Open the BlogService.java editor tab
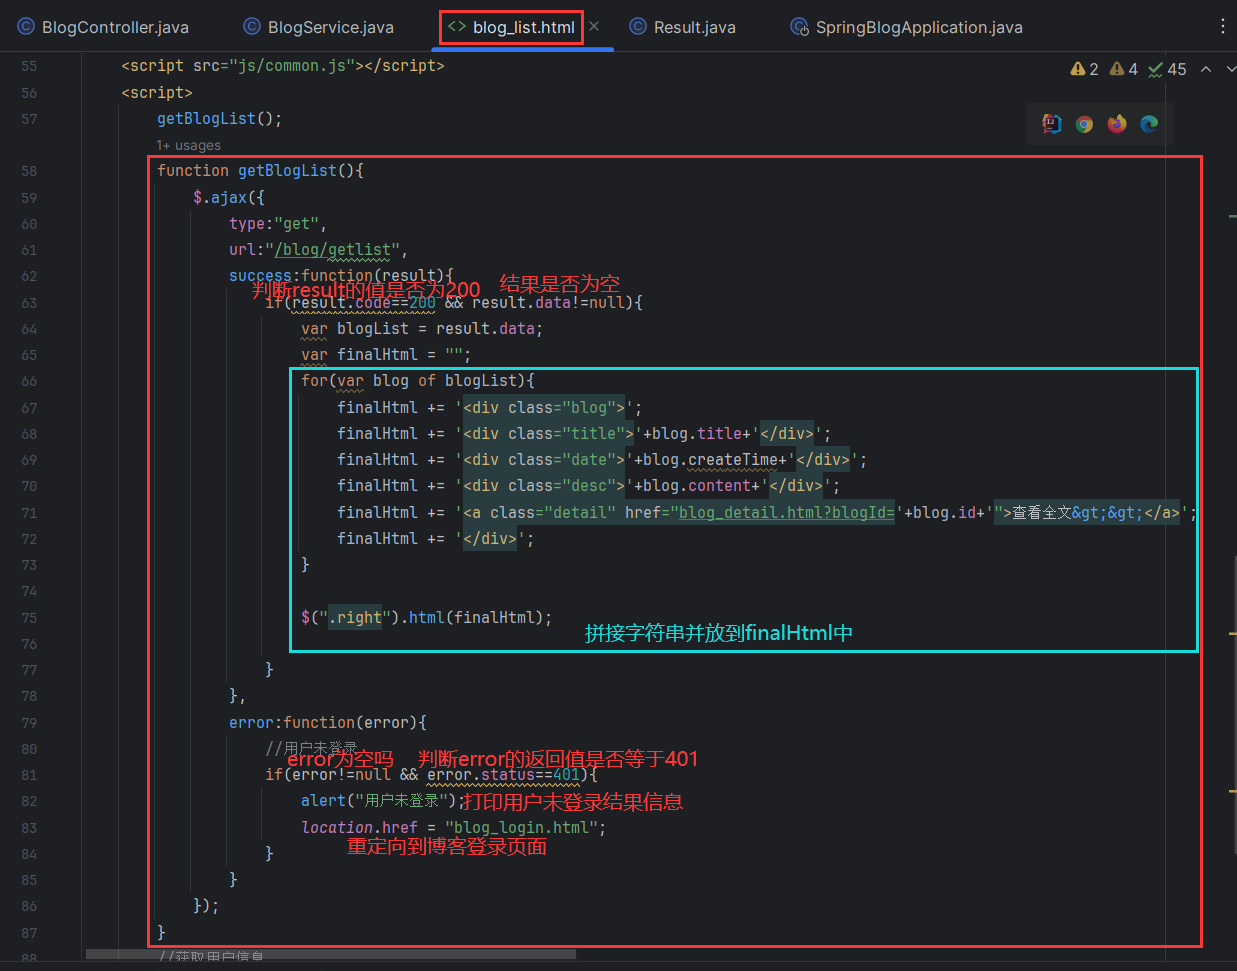The image size is (1237, 971). tap(318, 27)
